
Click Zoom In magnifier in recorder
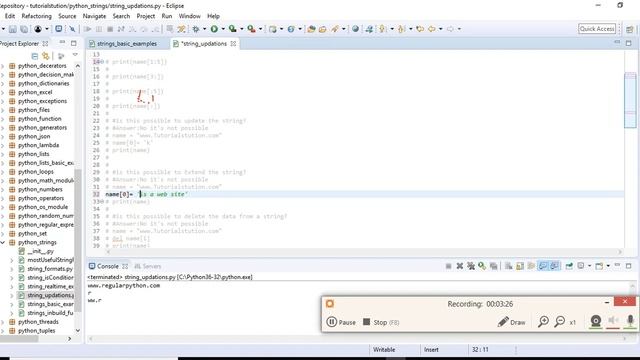543,322
